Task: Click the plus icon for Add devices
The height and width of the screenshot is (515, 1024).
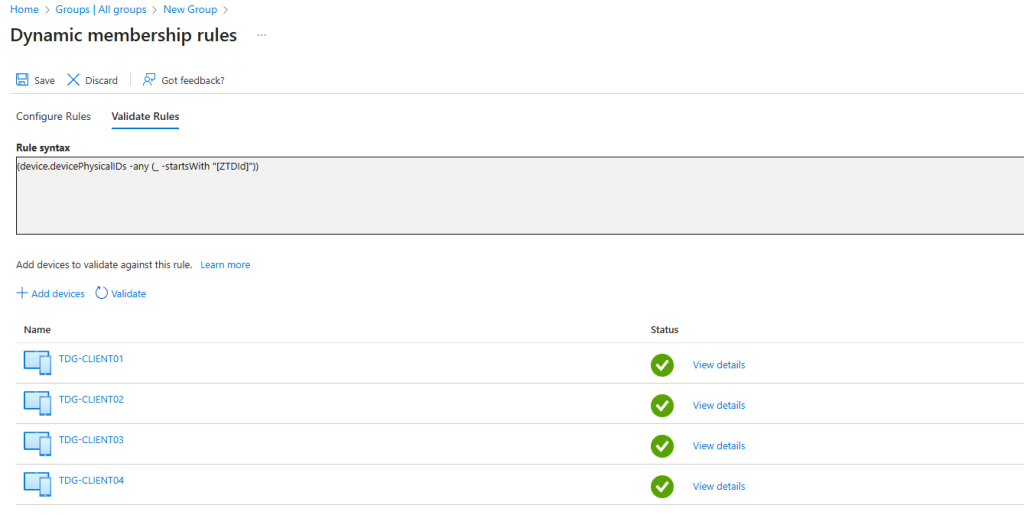Action: 22,293
